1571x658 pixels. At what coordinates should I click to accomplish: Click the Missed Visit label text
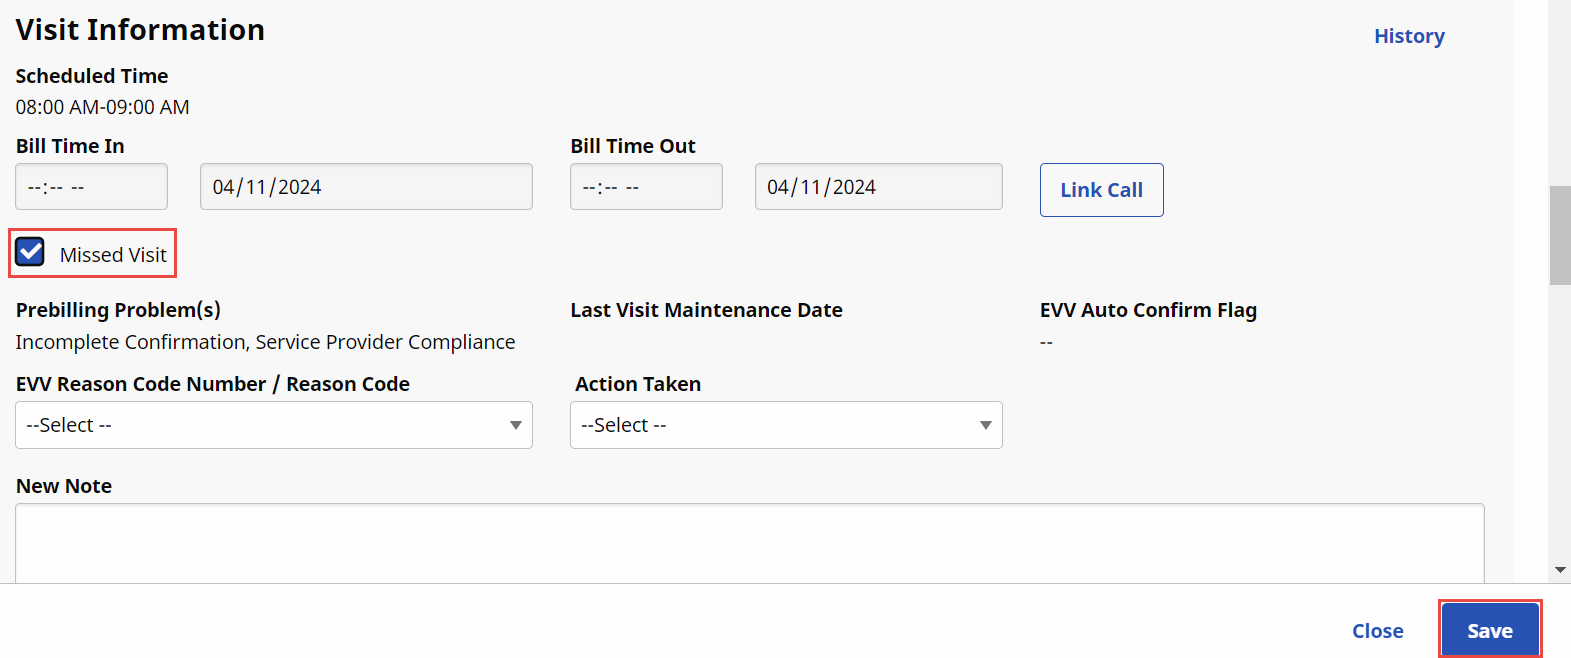click(113, 255)
